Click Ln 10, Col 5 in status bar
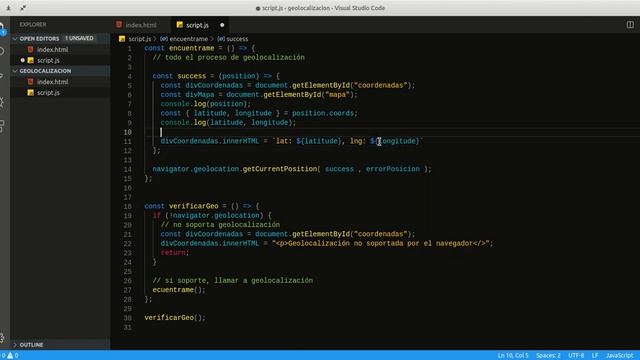 tap(513, 356)
